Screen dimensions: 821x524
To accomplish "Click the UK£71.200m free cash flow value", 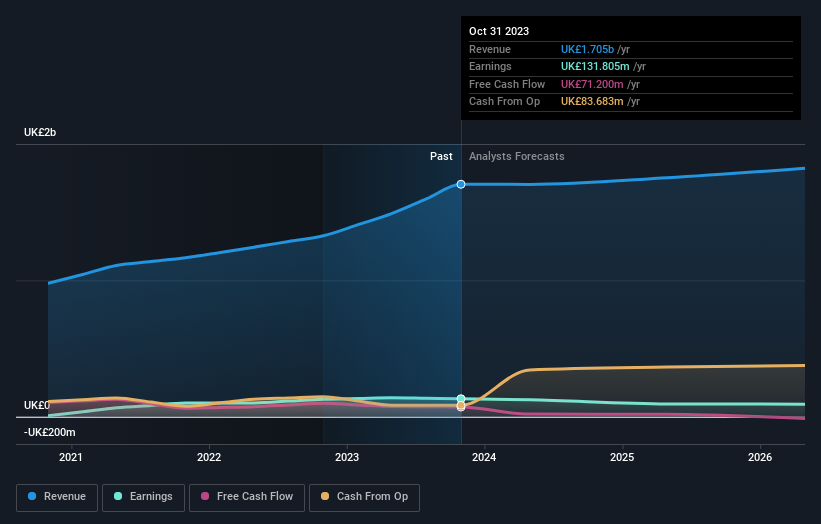I will [592, 84].
